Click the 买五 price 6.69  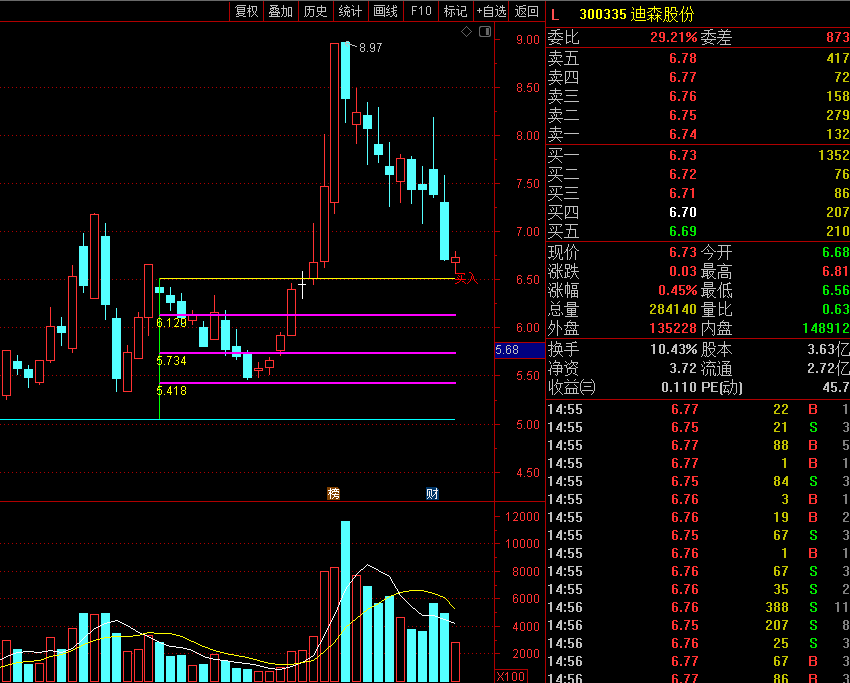click(x=682, y=231)
